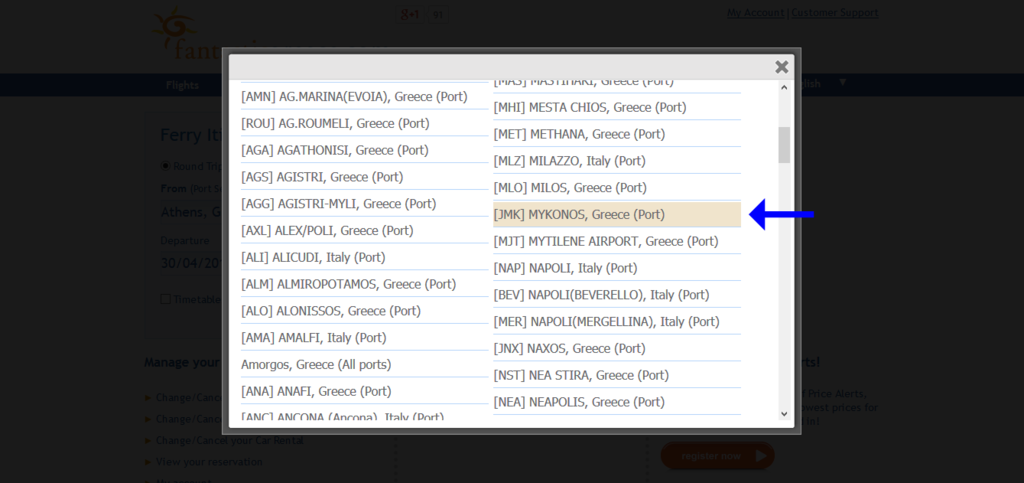Choose [MLO] MILOS, Greece port
This screenshot has width=1024, height=483.
(x=617, y=187)
